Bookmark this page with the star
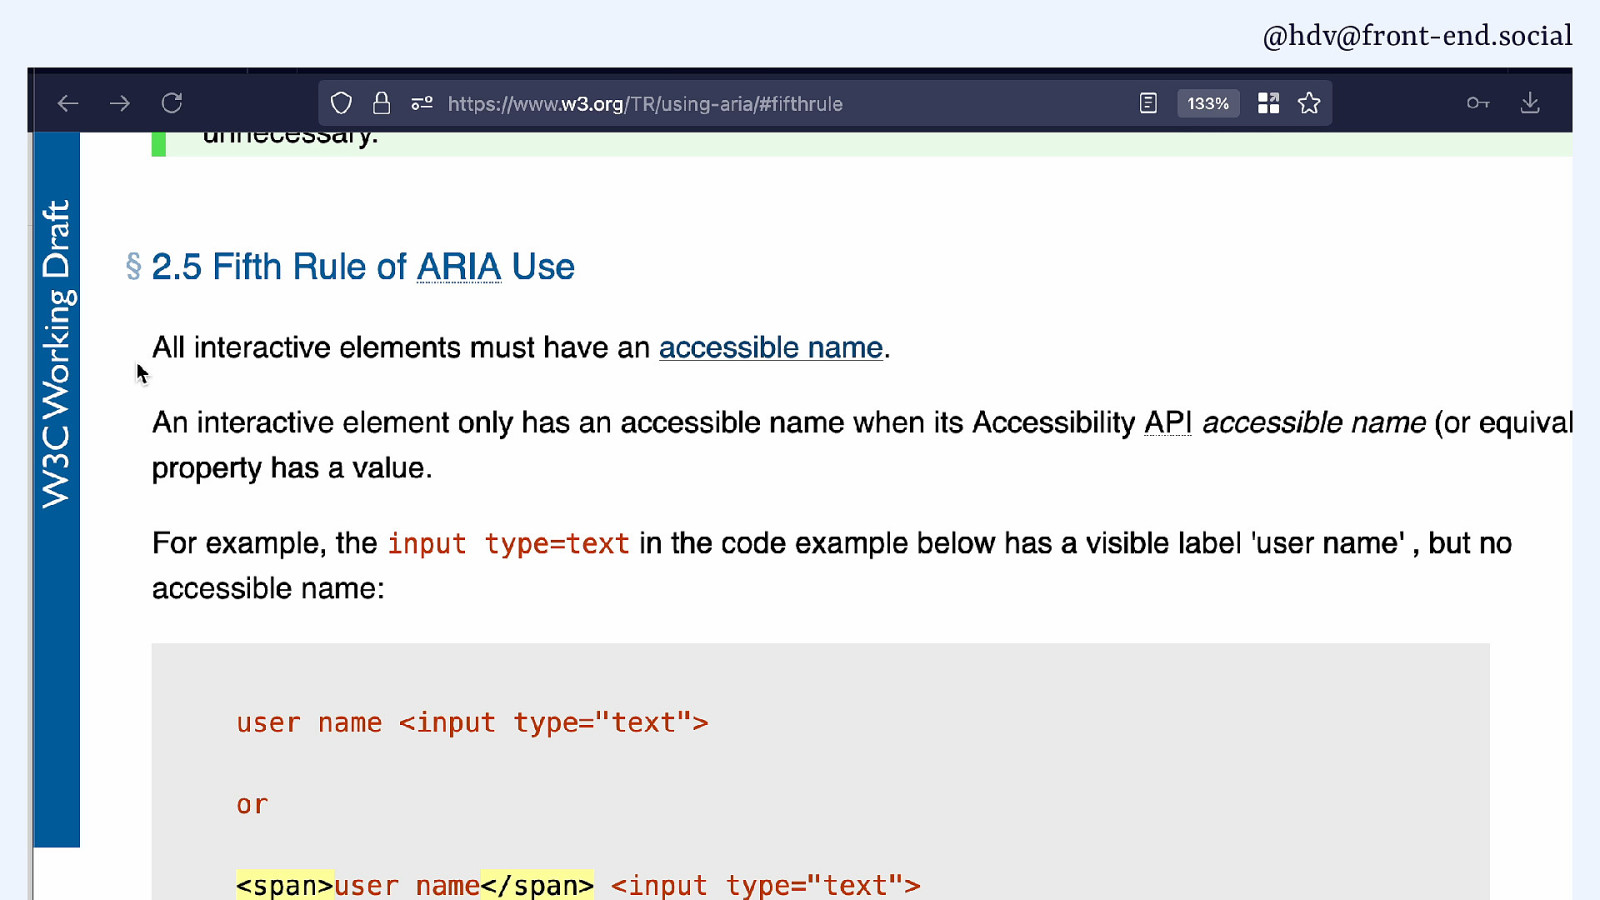The height and width of the screenshot is (900, 1600). 1309,103
